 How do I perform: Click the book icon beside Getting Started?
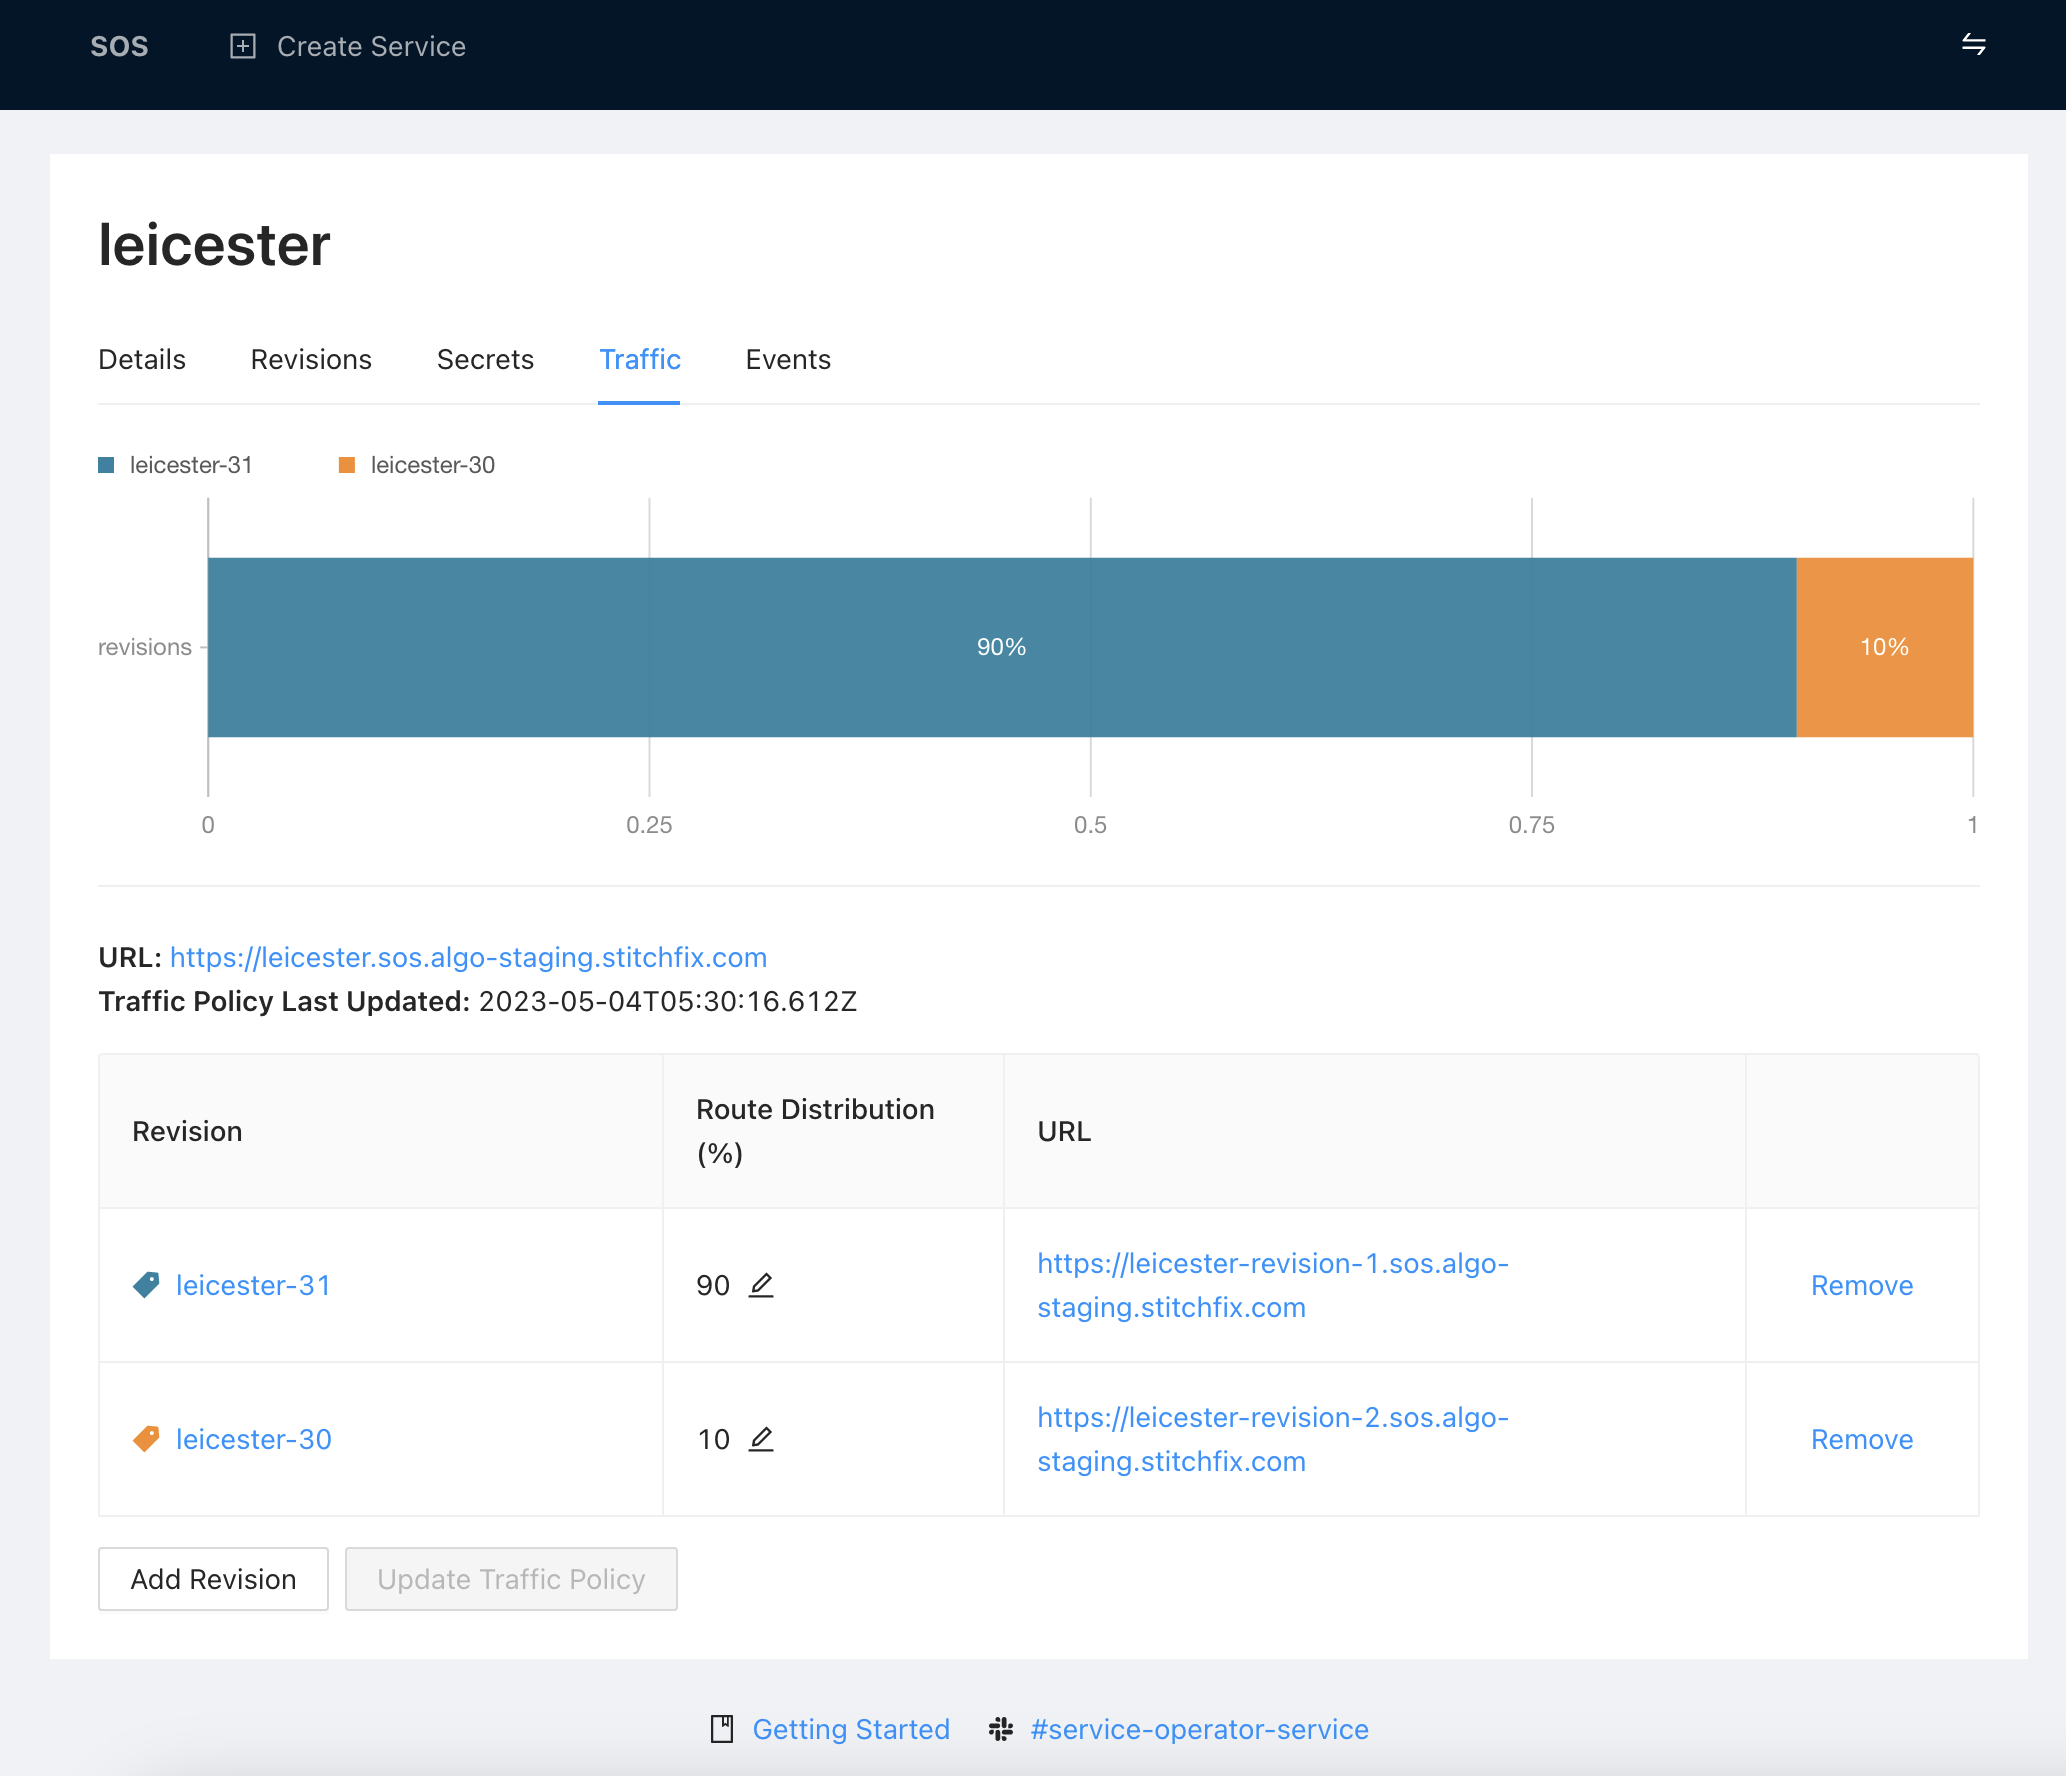[x=722, y=1729]
